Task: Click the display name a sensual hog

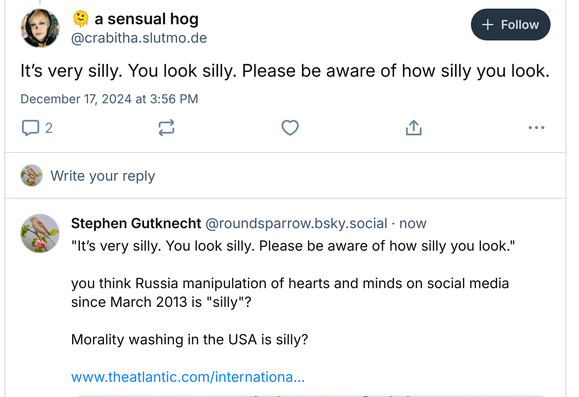Action: [x=146, y=19]
